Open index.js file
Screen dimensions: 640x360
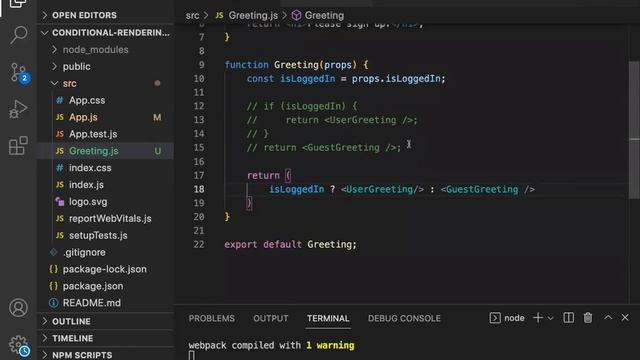point(105,184)
